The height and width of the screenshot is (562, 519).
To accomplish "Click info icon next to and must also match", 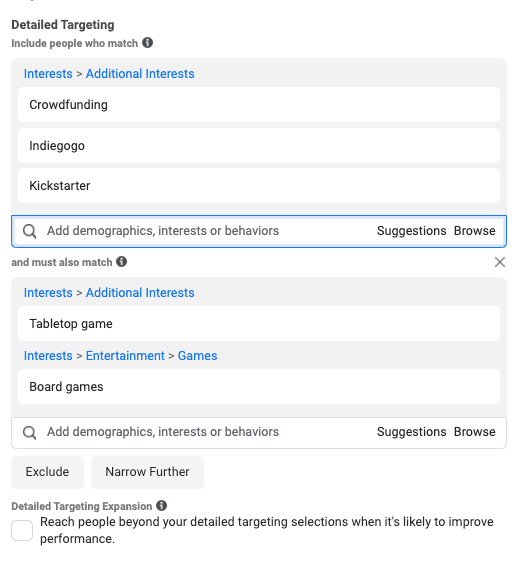I will point(122,262).
